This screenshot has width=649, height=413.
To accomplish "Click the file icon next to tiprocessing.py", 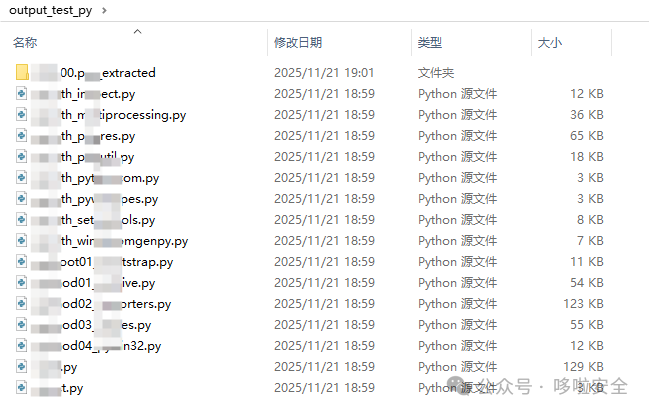I will pyautogui.click(x=22, y=115).
